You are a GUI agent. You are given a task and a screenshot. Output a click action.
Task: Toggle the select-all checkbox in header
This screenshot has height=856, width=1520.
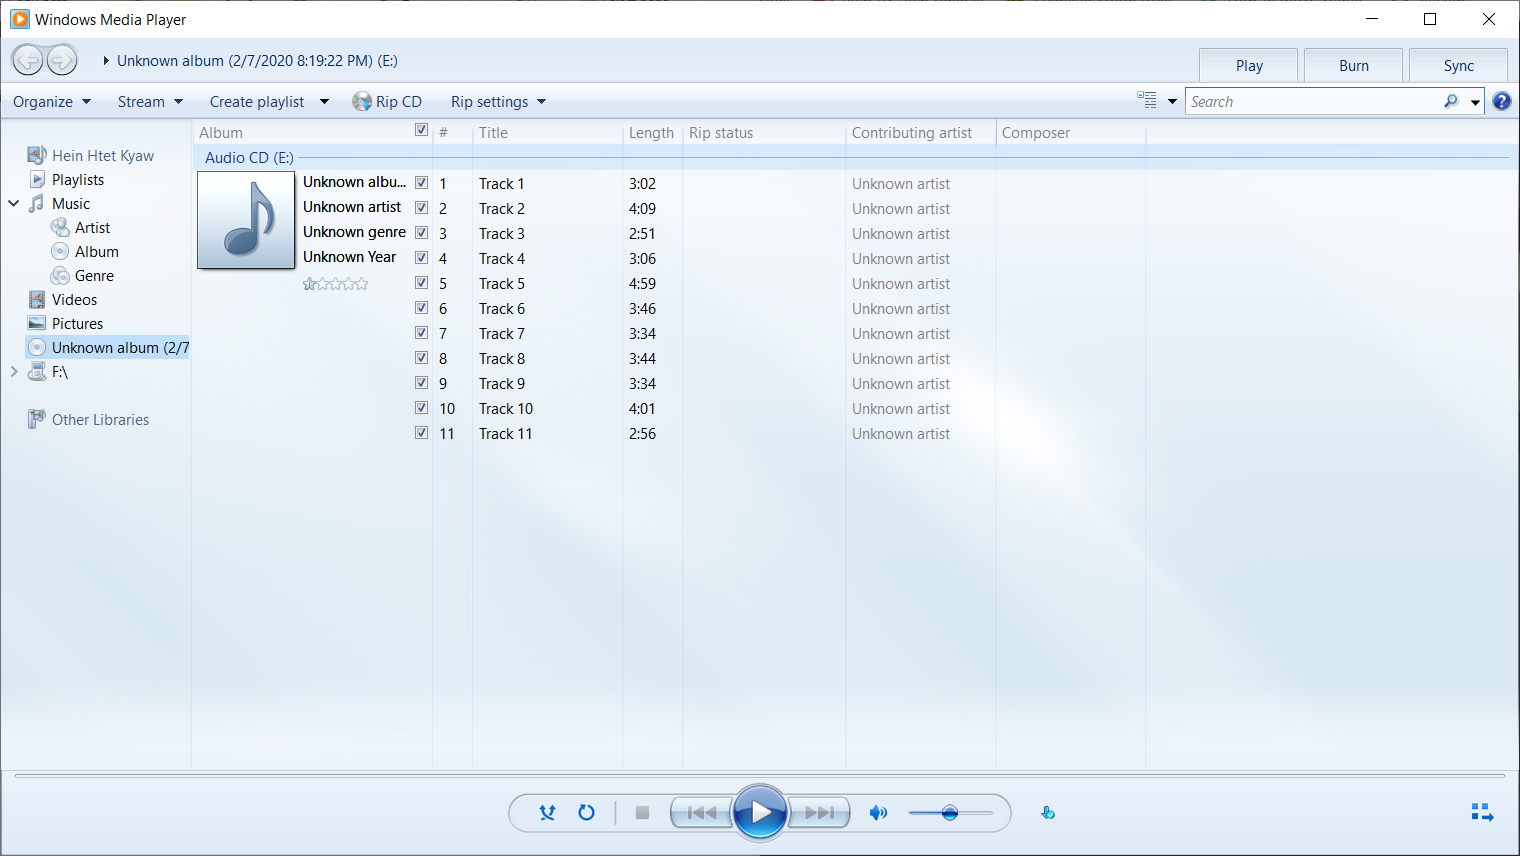[x=421, y=130]
